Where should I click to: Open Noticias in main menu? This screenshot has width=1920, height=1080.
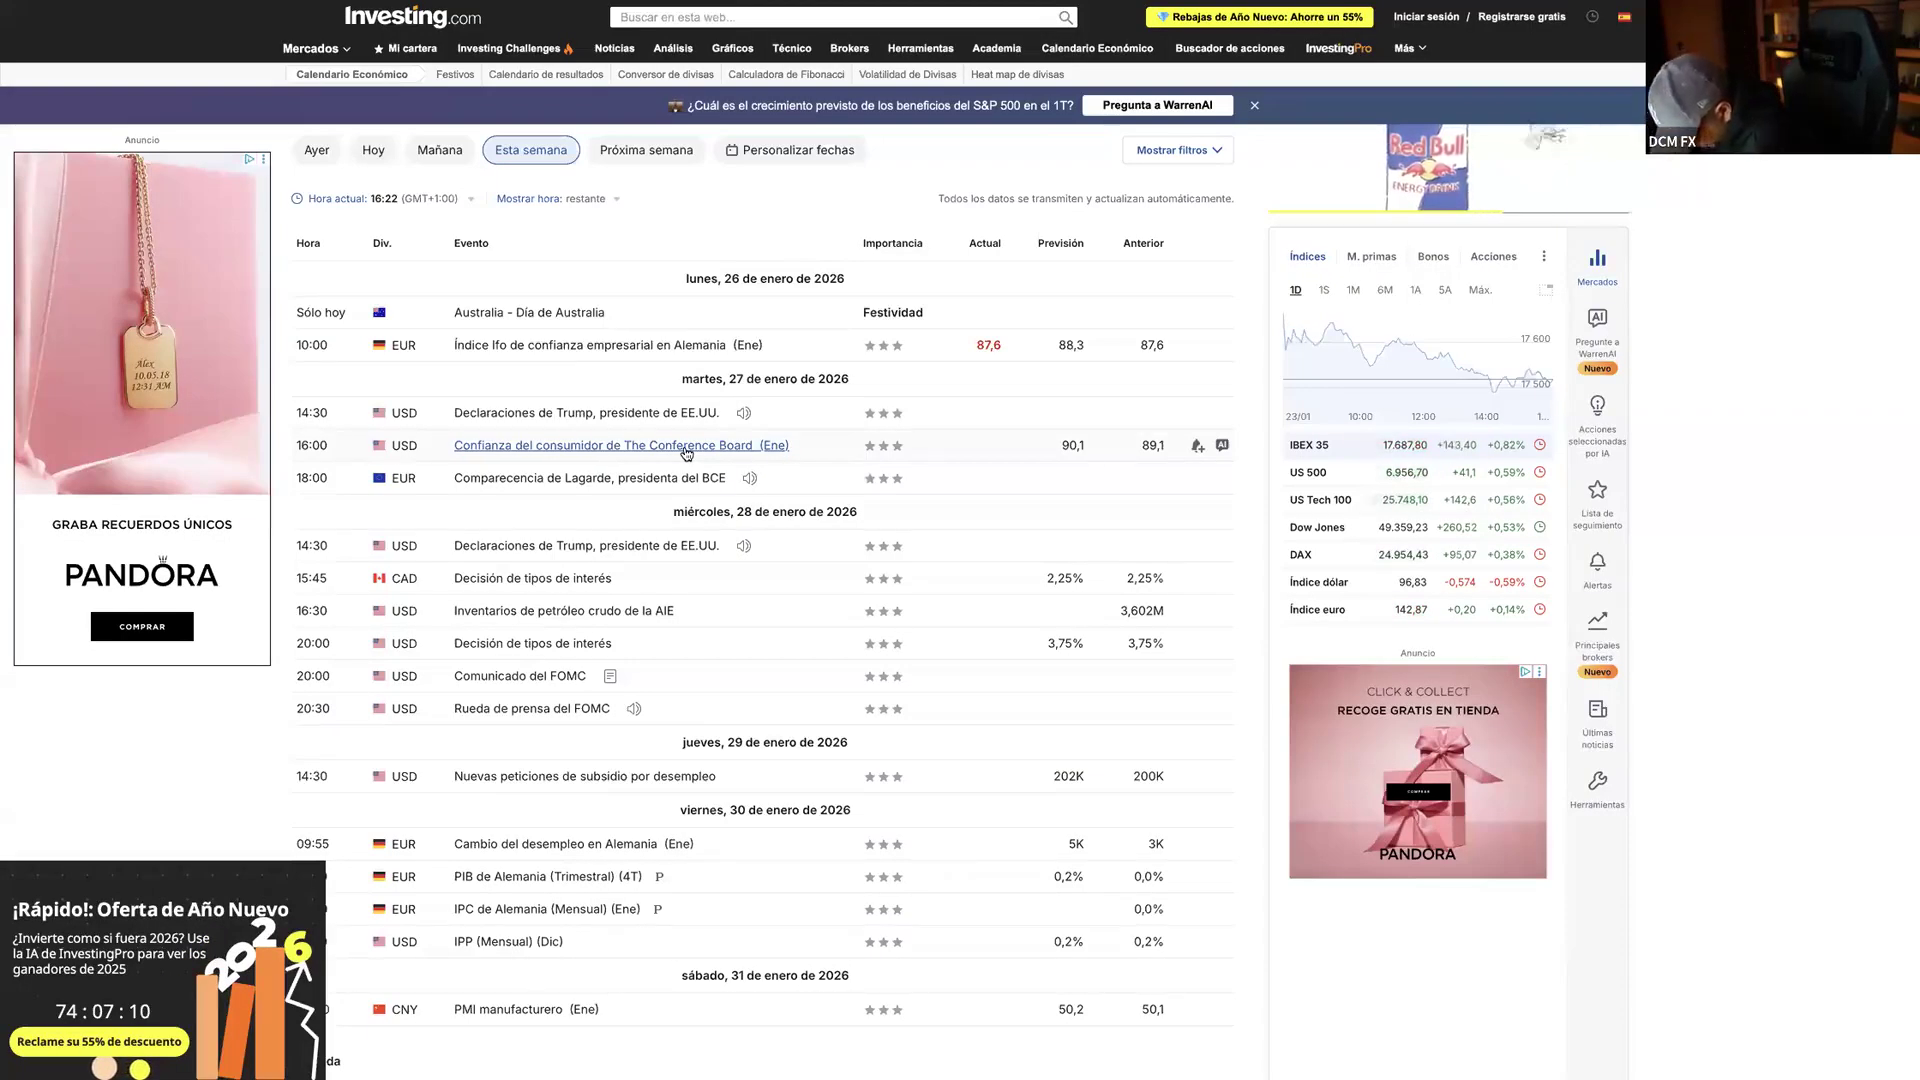point(614,48)
